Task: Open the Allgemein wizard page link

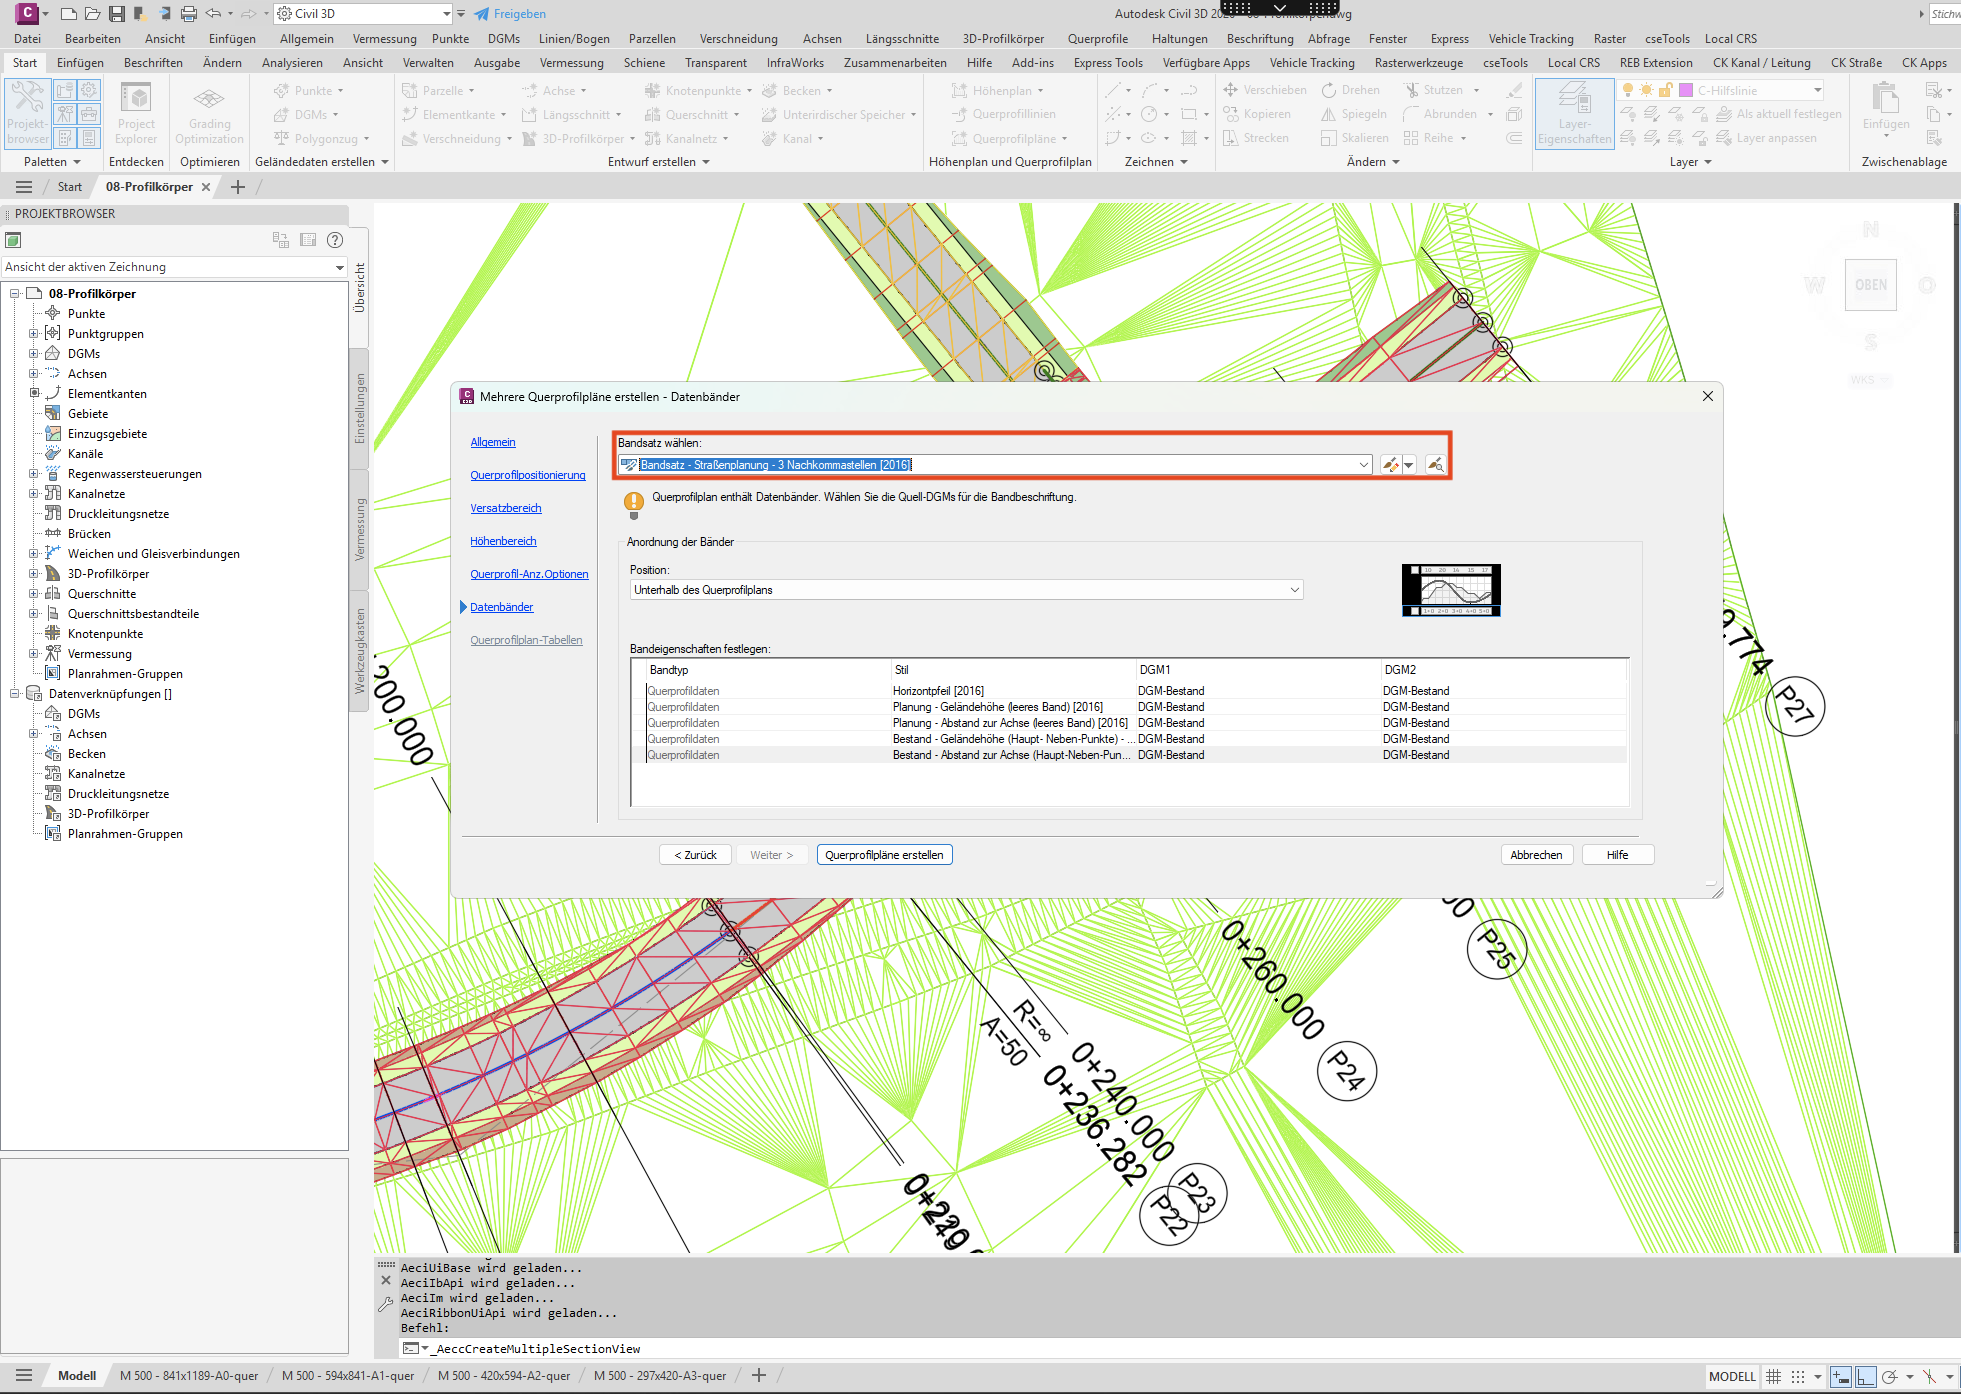Action: tap(493, 442)
